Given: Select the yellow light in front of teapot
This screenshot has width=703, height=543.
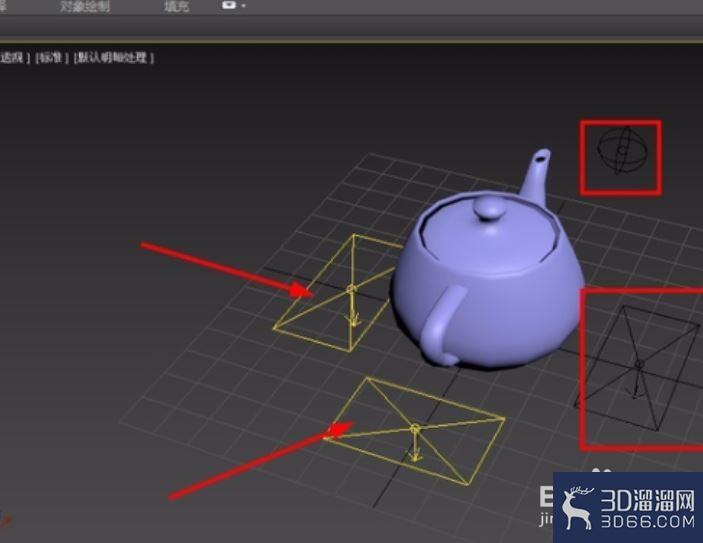Looking at the screenshot, I should click(415, 431).
